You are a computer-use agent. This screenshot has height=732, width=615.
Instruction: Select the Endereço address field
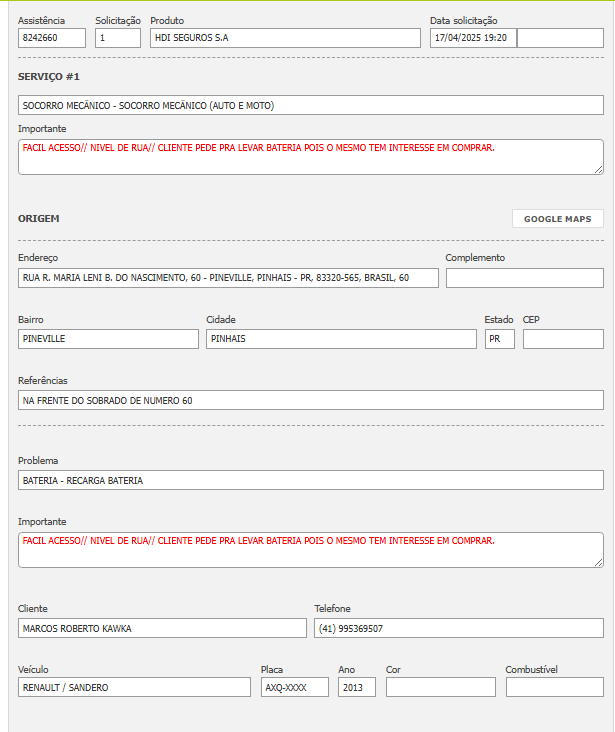tap(228, 278)
